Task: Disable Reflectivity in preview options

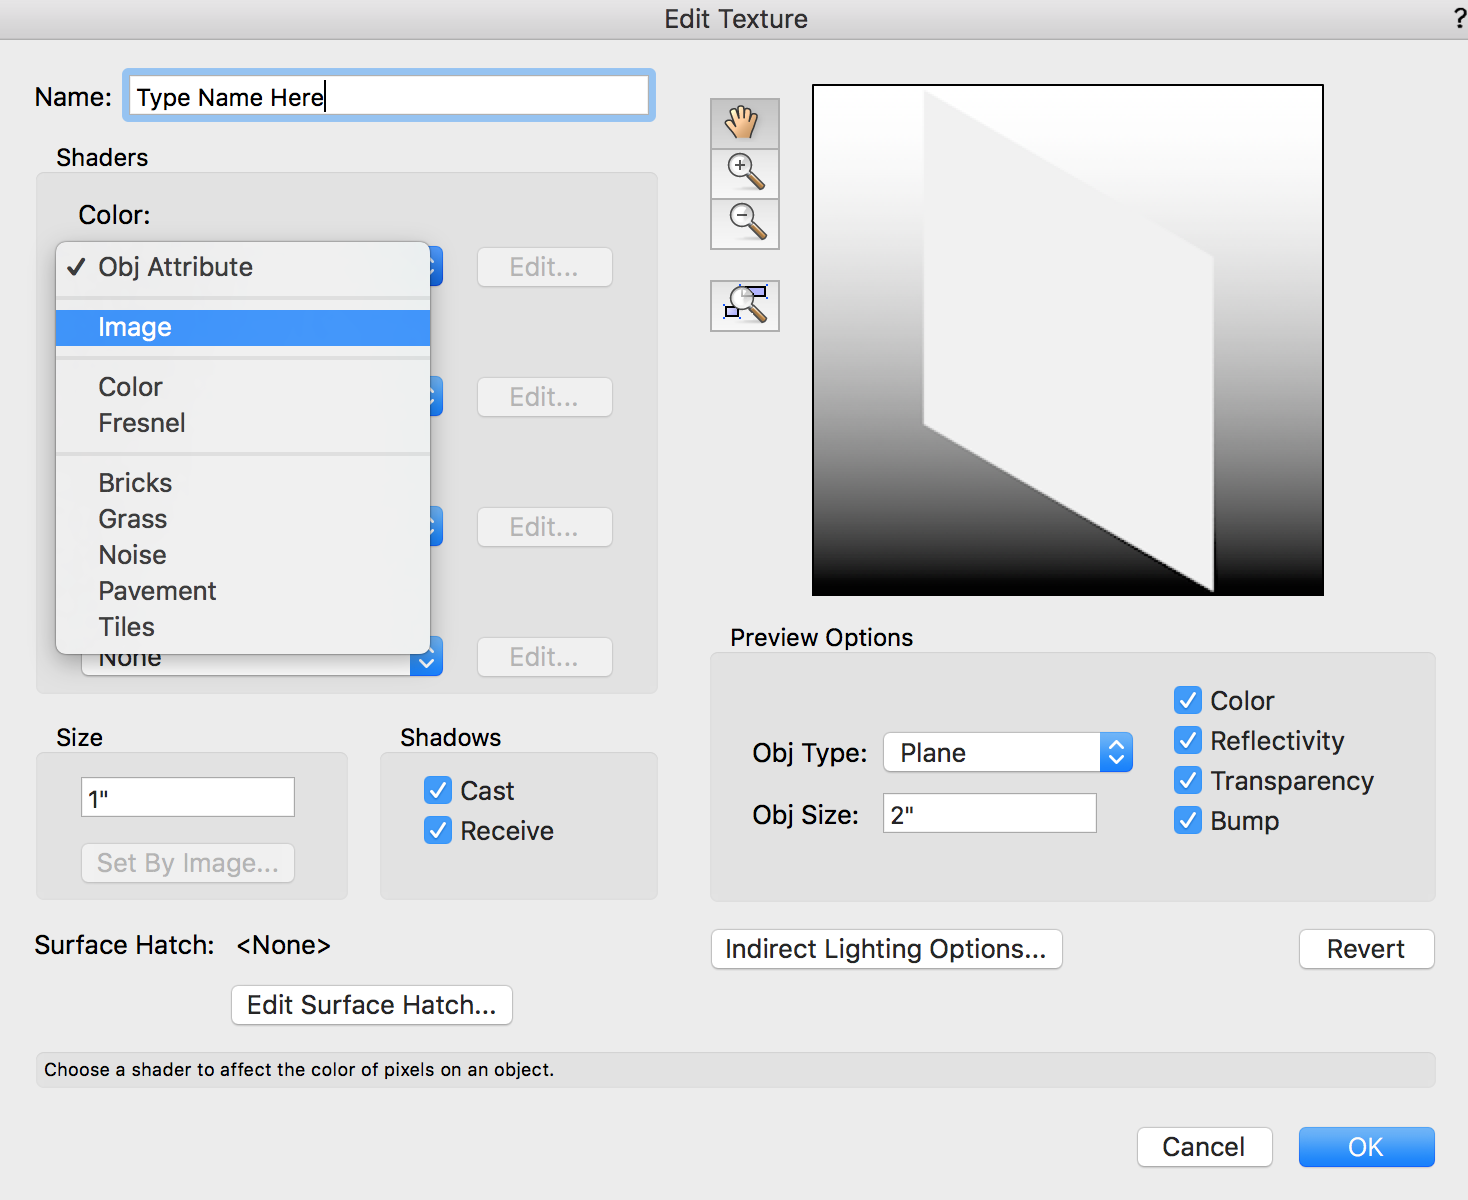Action: [x=1187, y=740]
